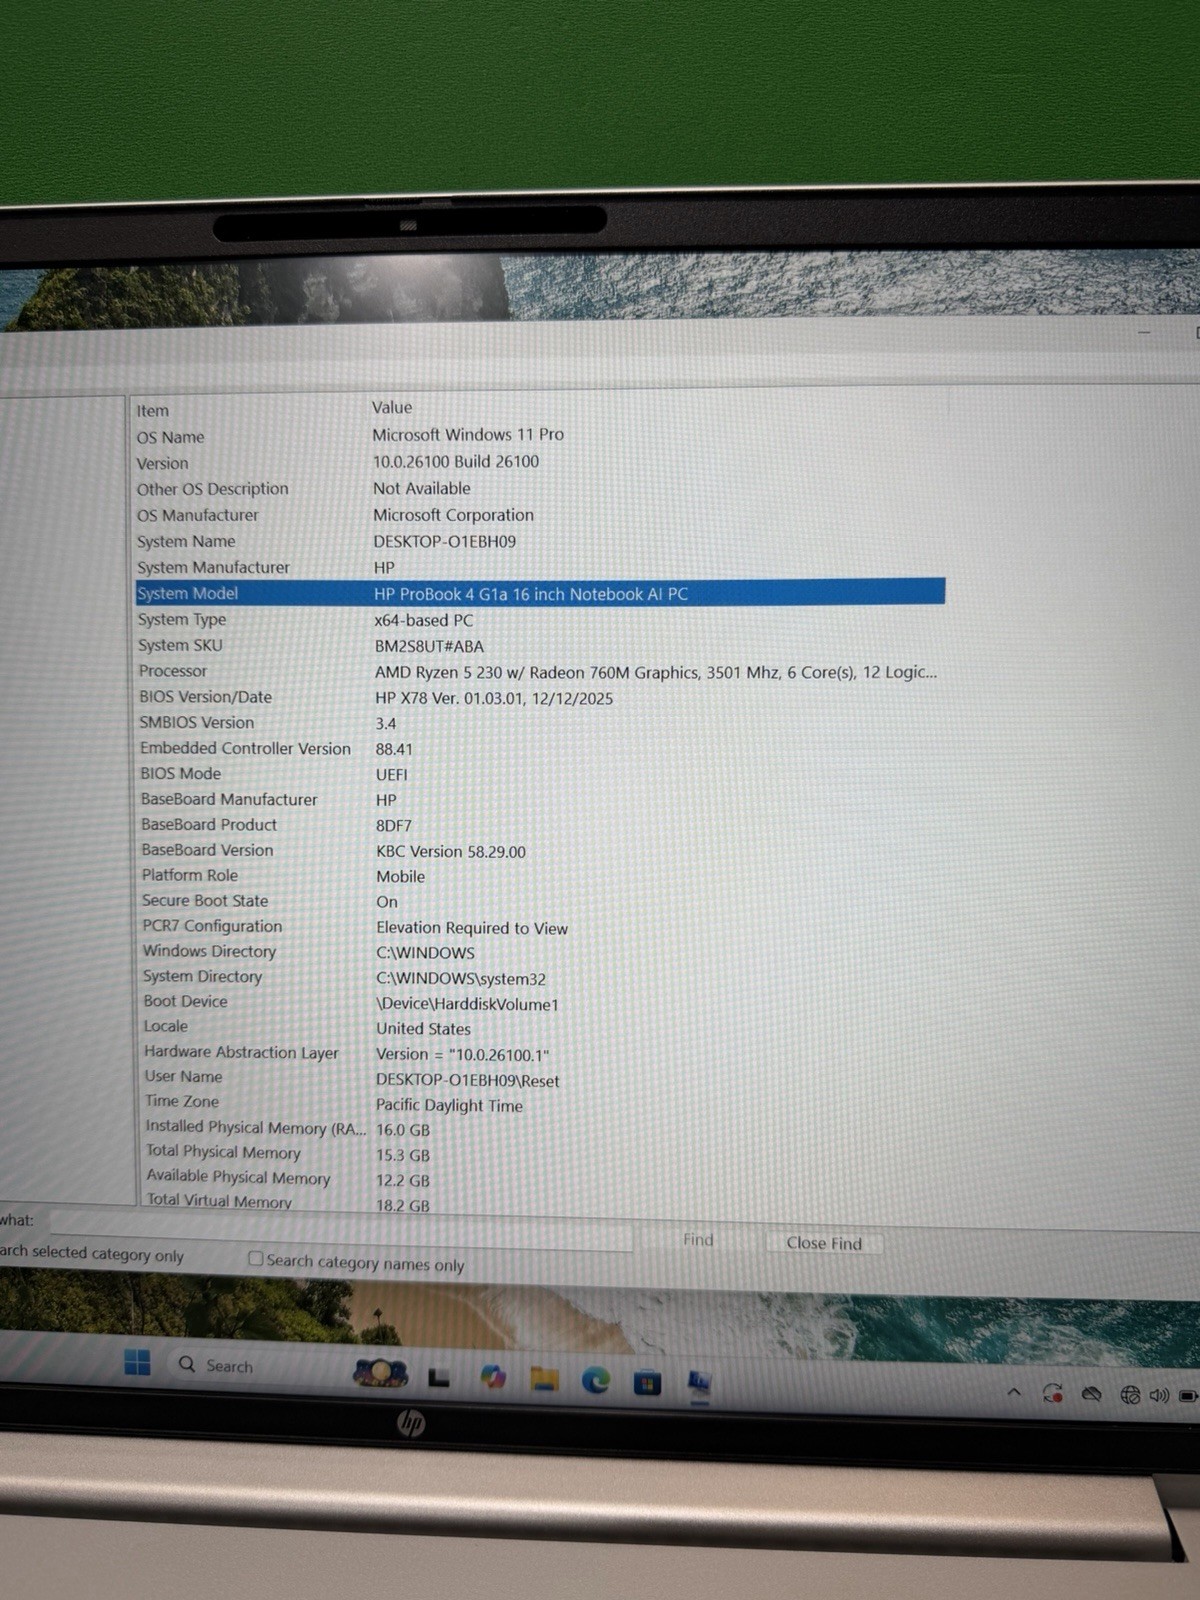Click the Close Find button
The height and width of the screenshot is (1600, 1200).
point(824,1243)
